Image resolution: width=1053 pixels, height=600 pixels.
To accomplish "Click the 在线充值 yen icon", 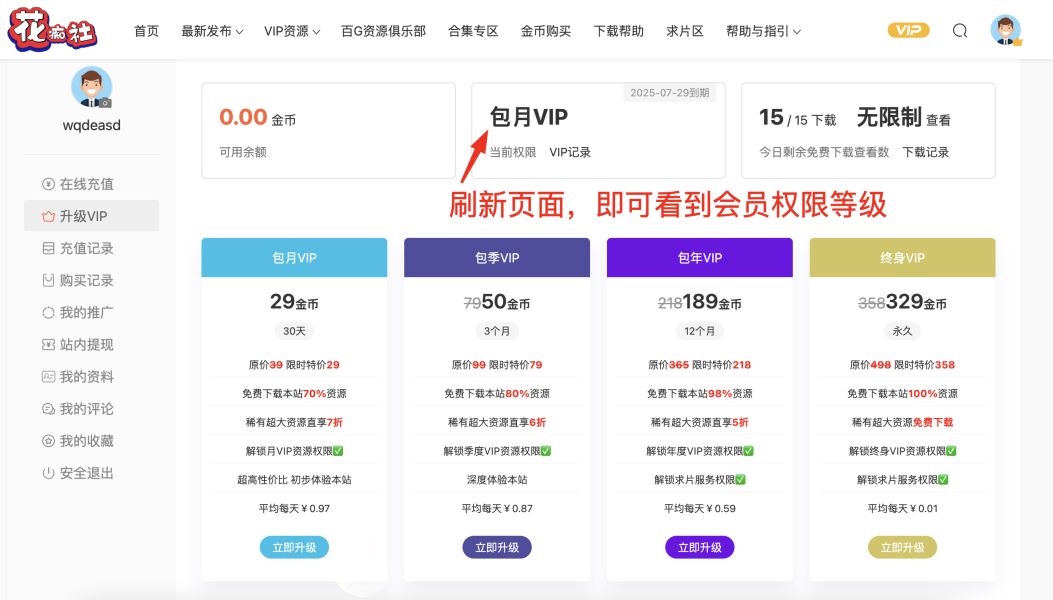I will tap(48, 184).
